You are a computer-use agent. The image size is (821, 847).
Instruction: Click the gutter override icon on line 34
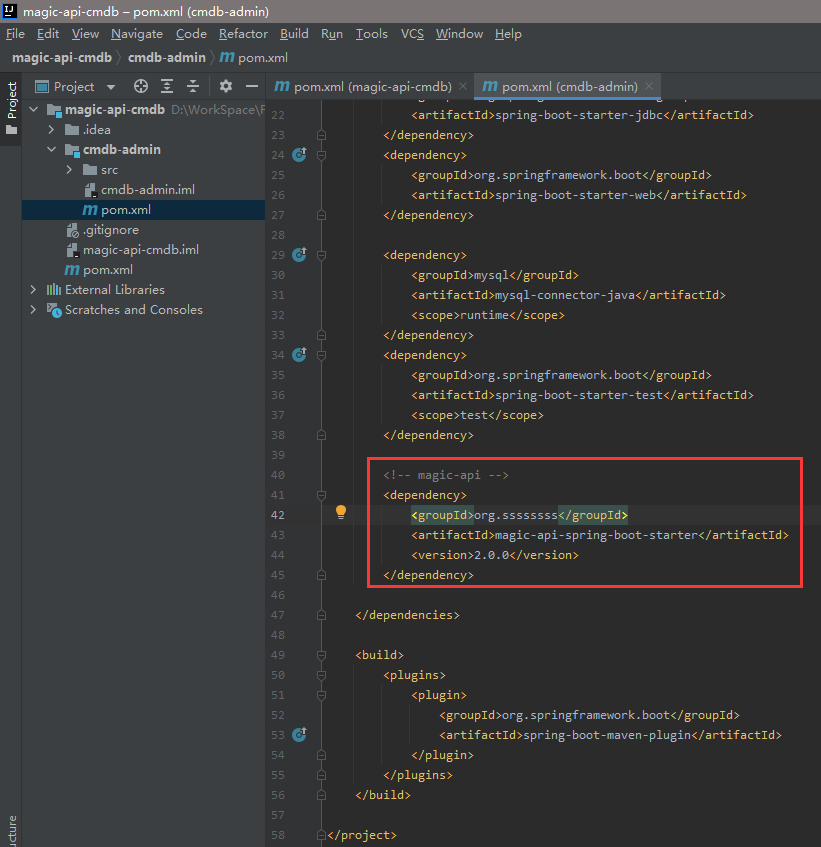click(298, 355)
